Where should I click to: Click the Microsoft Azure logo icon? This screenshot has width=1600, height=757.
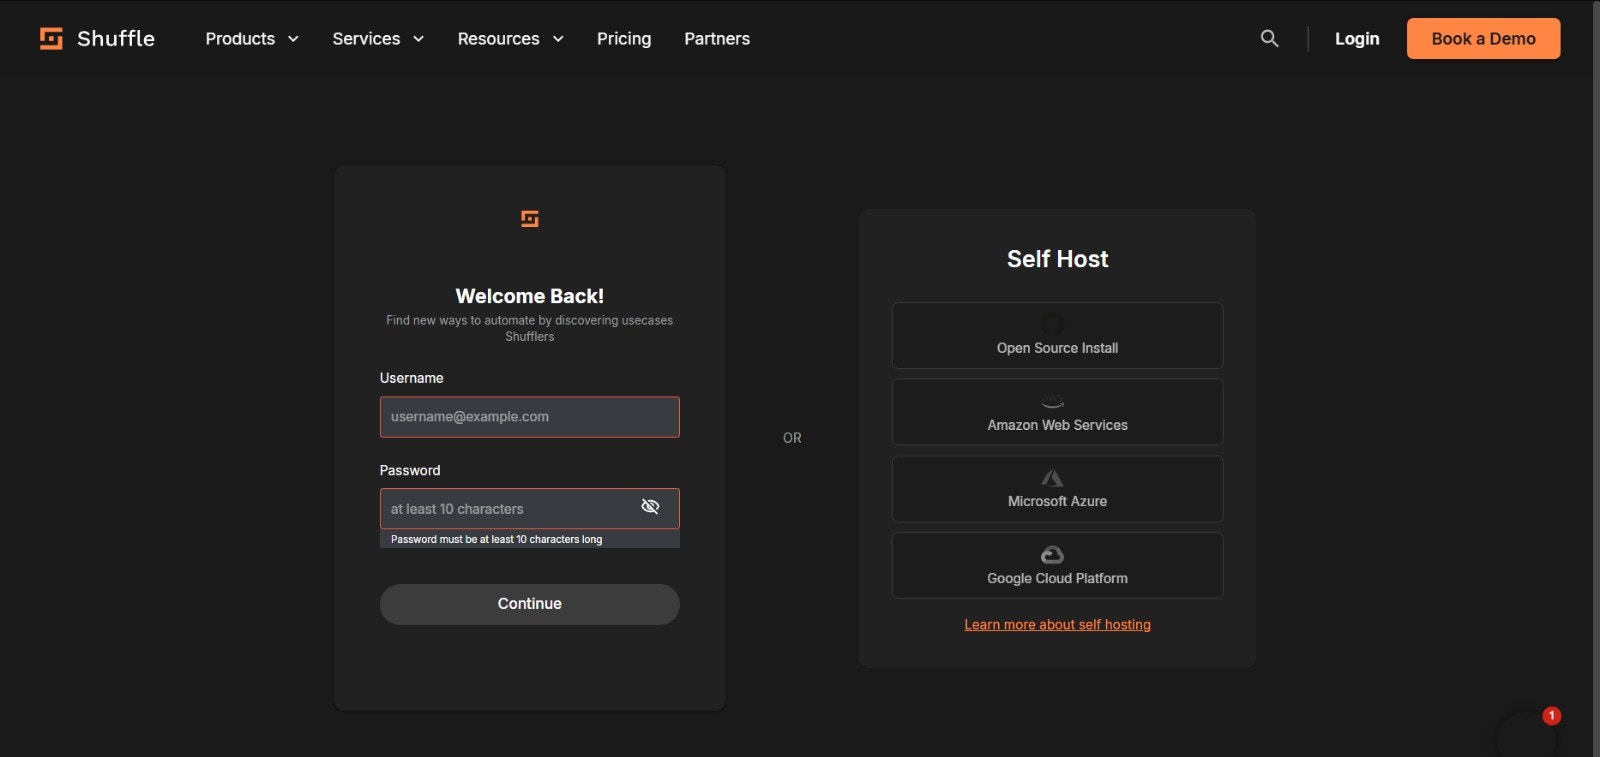[1052, 478]
